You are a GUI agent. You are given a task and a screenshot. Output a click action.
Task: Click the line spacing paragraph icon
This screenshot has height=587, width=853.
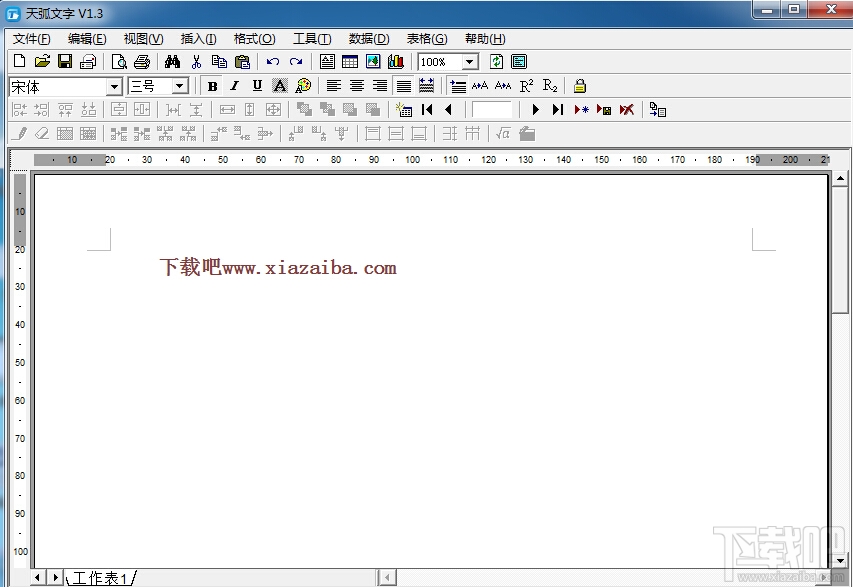click(x=458, y=86)
